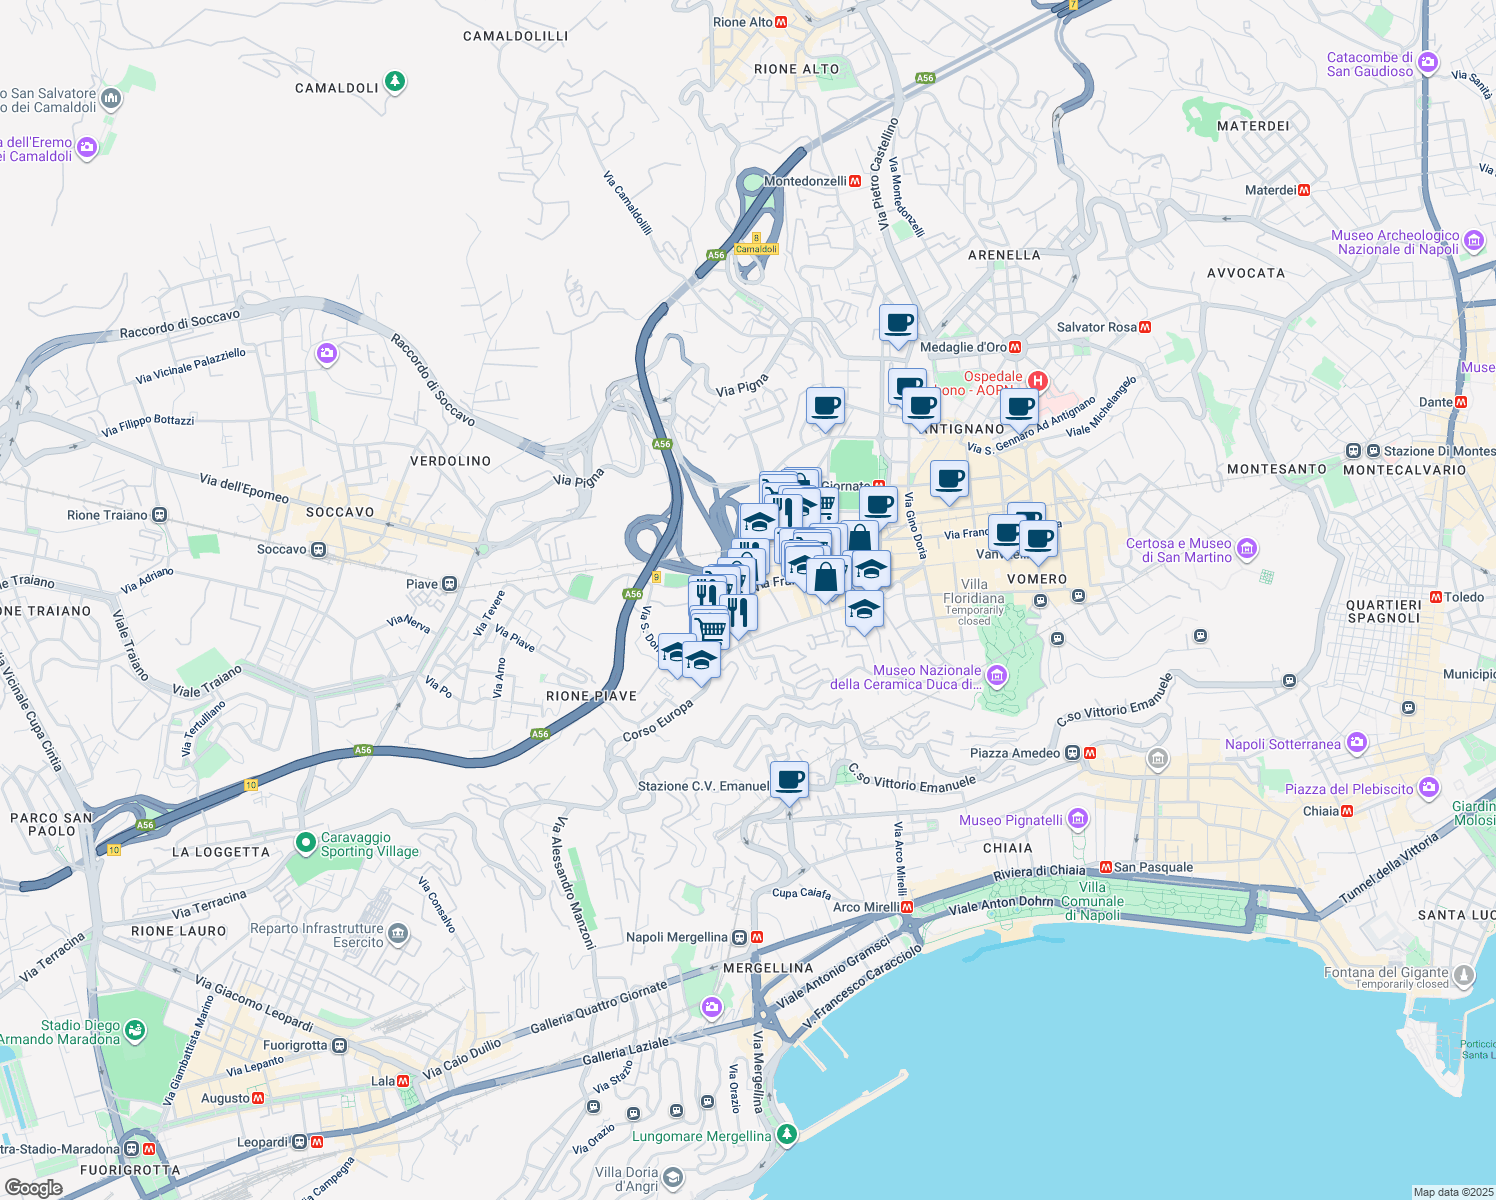Select the Camaldoli tree marker icon
Screen dimensions: 1496x1200
(395, 81)
